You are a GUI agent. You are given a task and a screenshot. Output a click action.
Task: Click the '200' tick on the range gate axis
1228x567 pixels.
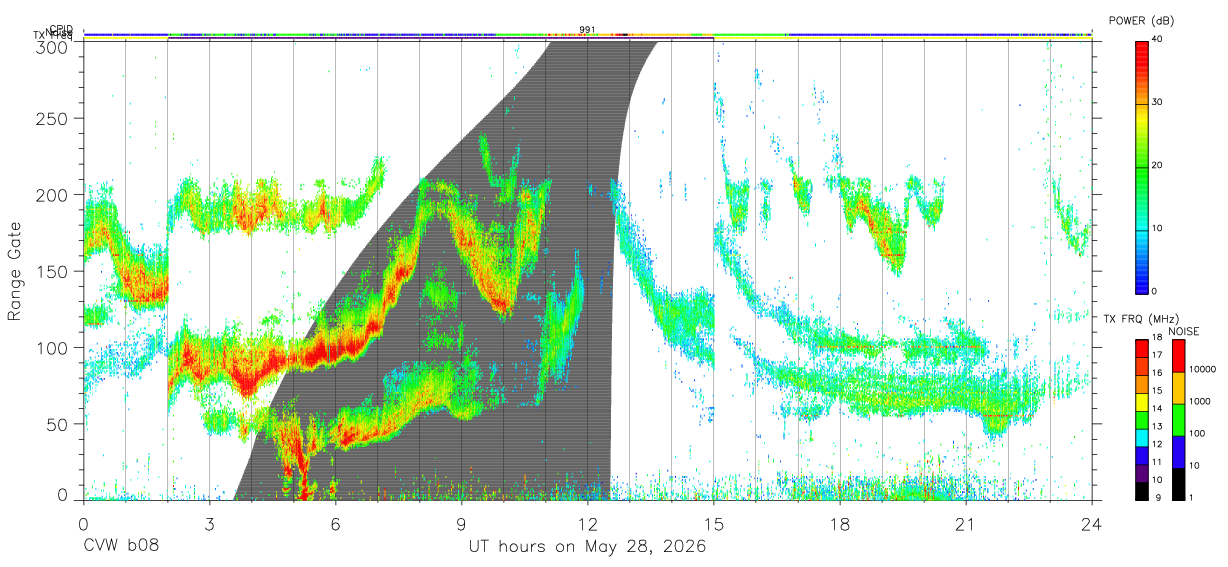coord(53,195)
